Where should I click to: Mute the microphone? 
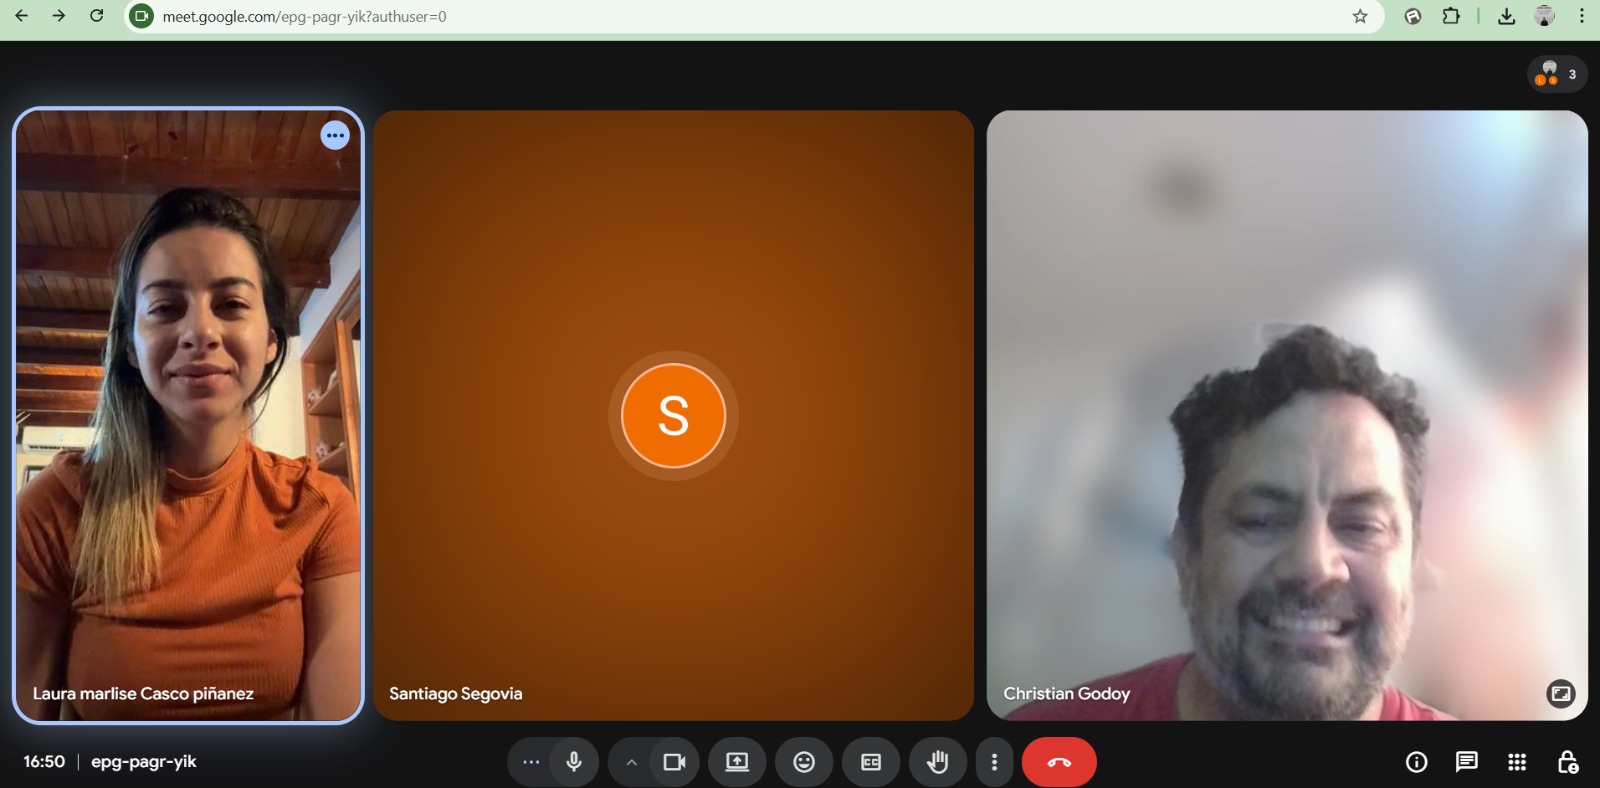(x=574, y=762)
